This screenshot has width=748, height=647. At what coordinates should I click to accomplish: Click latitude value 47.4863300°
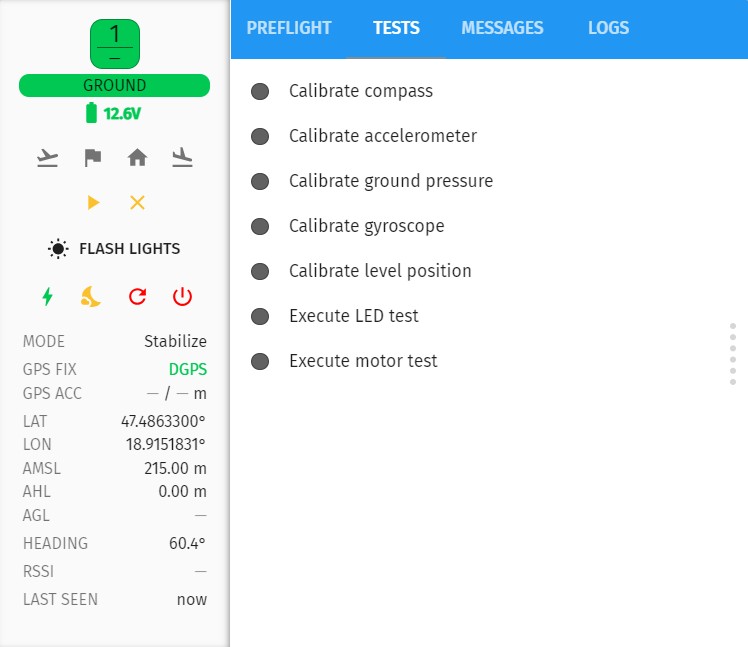click(163, 421)
